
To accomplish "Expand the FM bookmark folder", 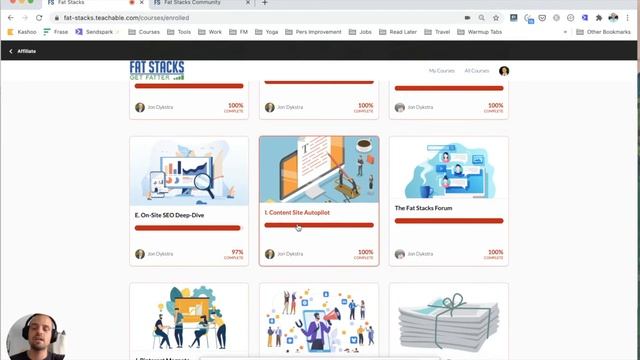I will tap(239, 32).
